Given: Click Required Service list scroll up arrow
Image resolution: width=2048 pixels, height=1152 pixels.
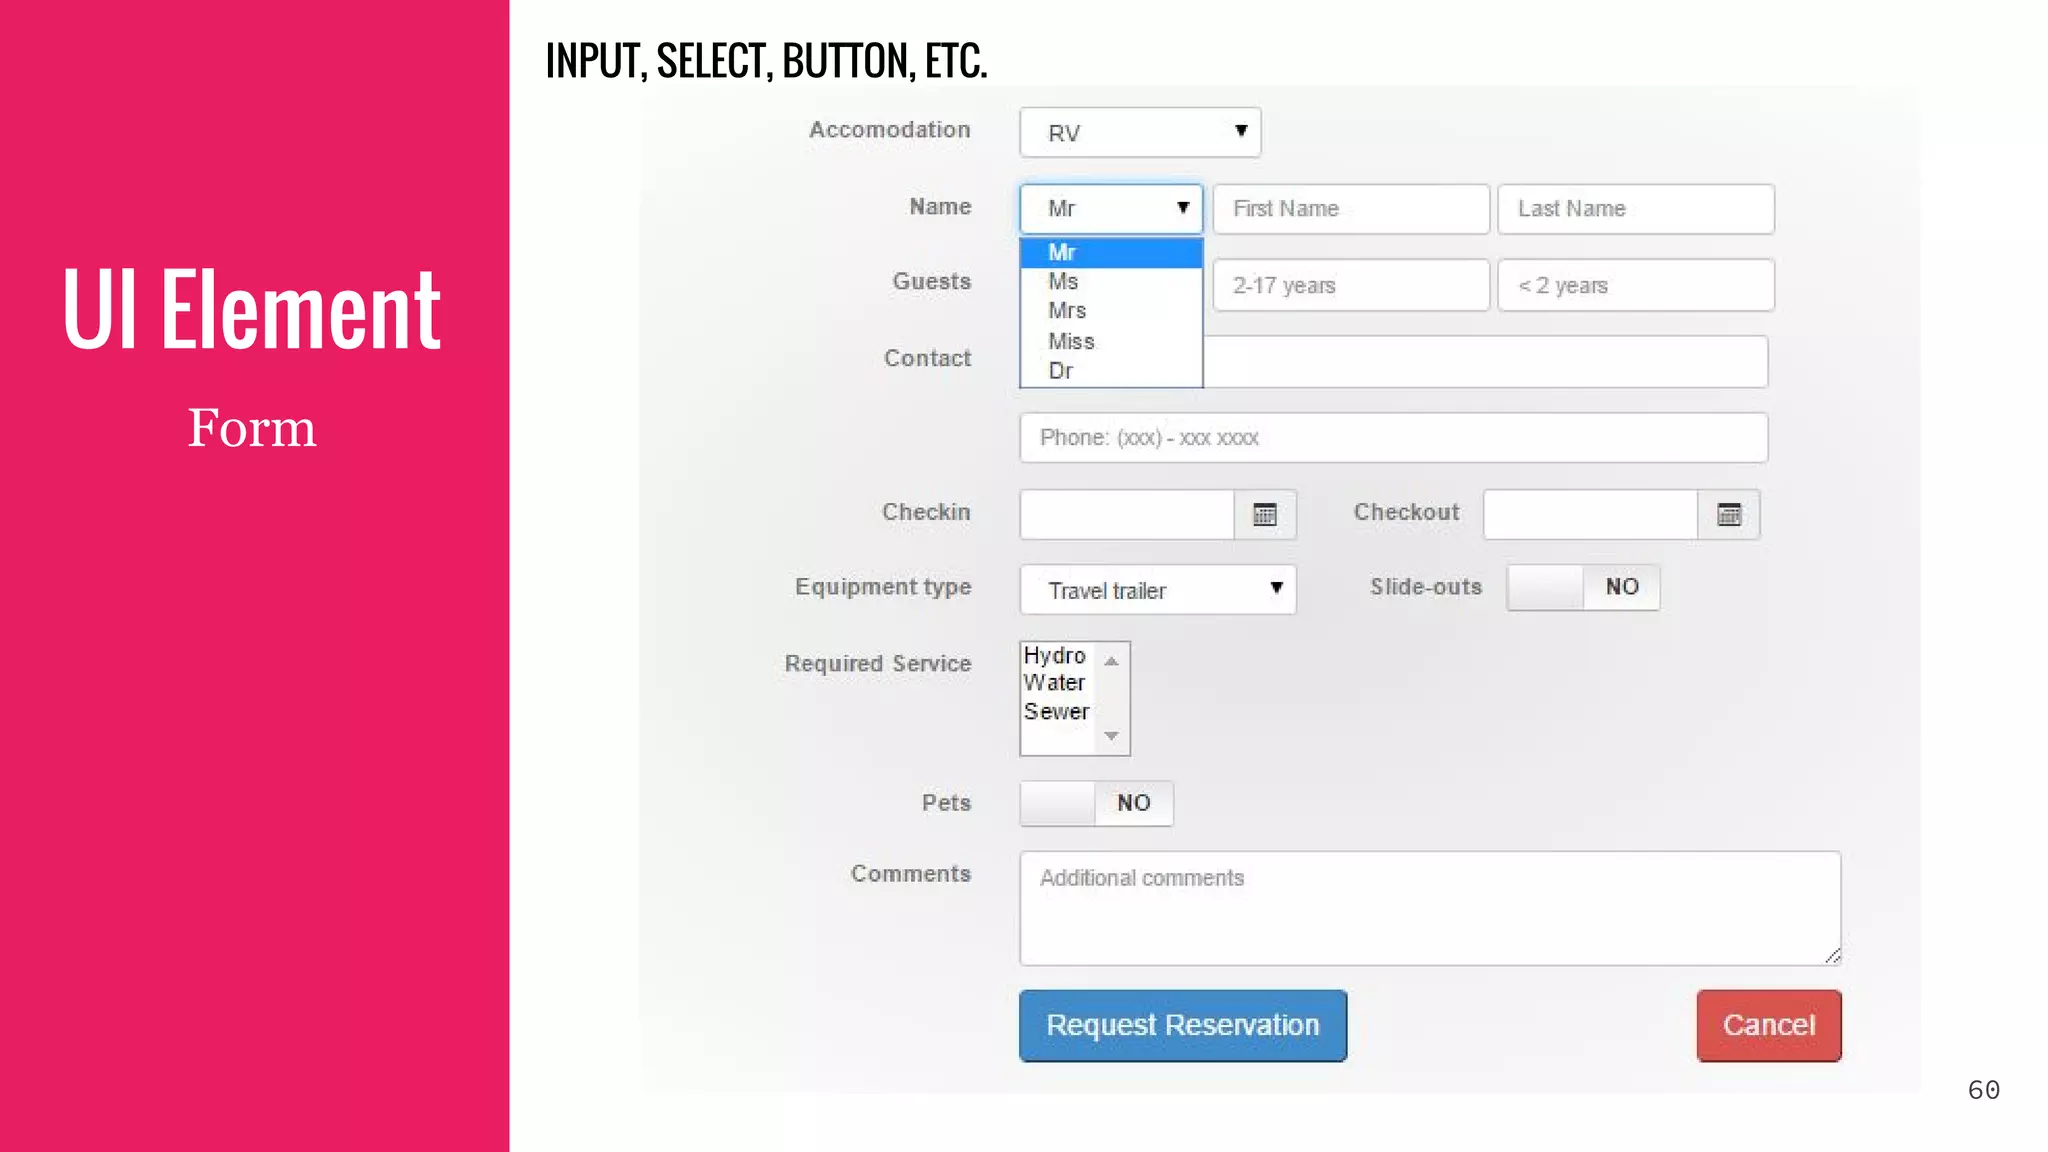Looking at the screenshot, I should [x=1111, y=660].
